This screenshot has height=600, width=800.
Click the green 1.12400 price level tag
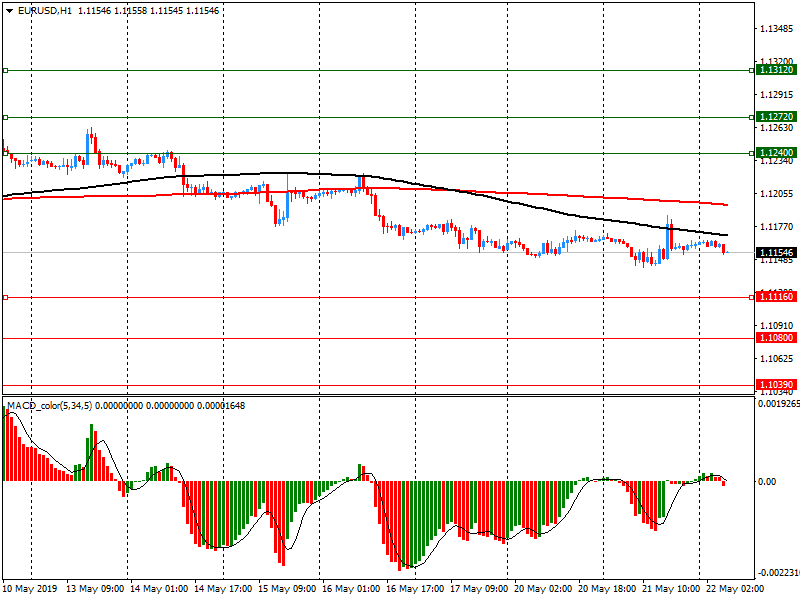[x=776, y=153]
